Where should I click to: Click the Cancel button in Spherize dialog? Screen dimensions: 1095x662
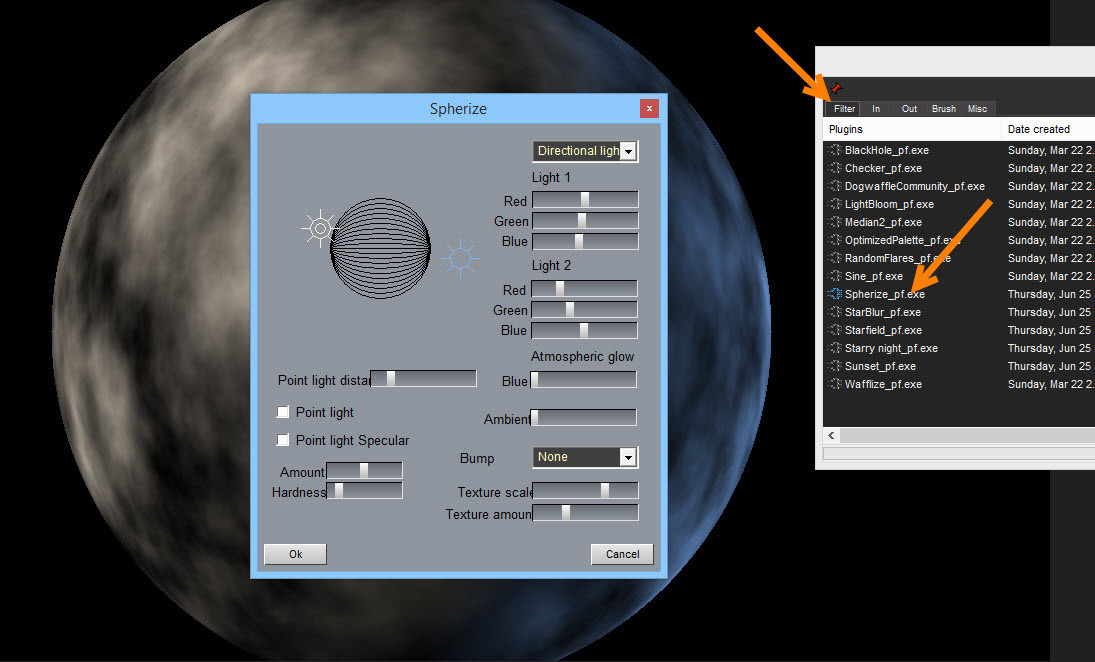point(622,554)
